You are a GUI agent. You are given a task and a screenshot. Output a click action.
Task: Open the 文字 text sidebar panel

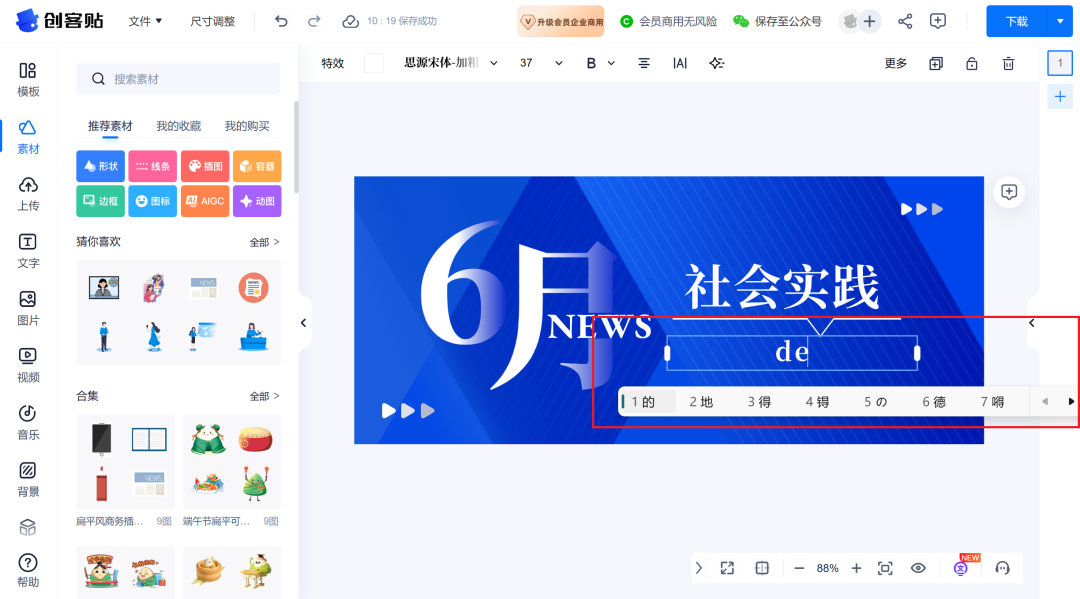click(x=28, y=251)
